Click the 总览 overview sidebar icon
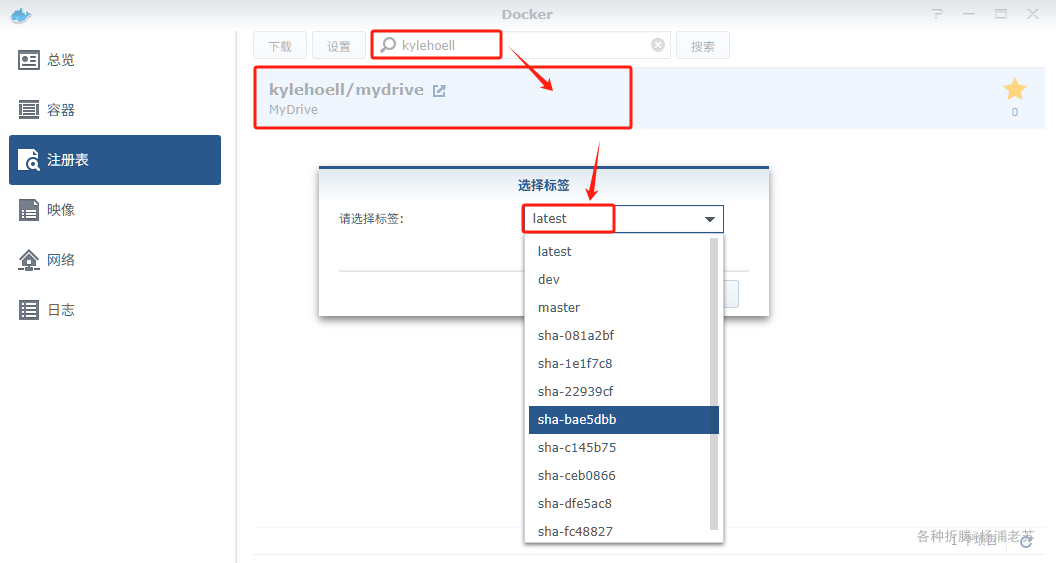This screenshot has height=563, width=1056. [28, 60]
